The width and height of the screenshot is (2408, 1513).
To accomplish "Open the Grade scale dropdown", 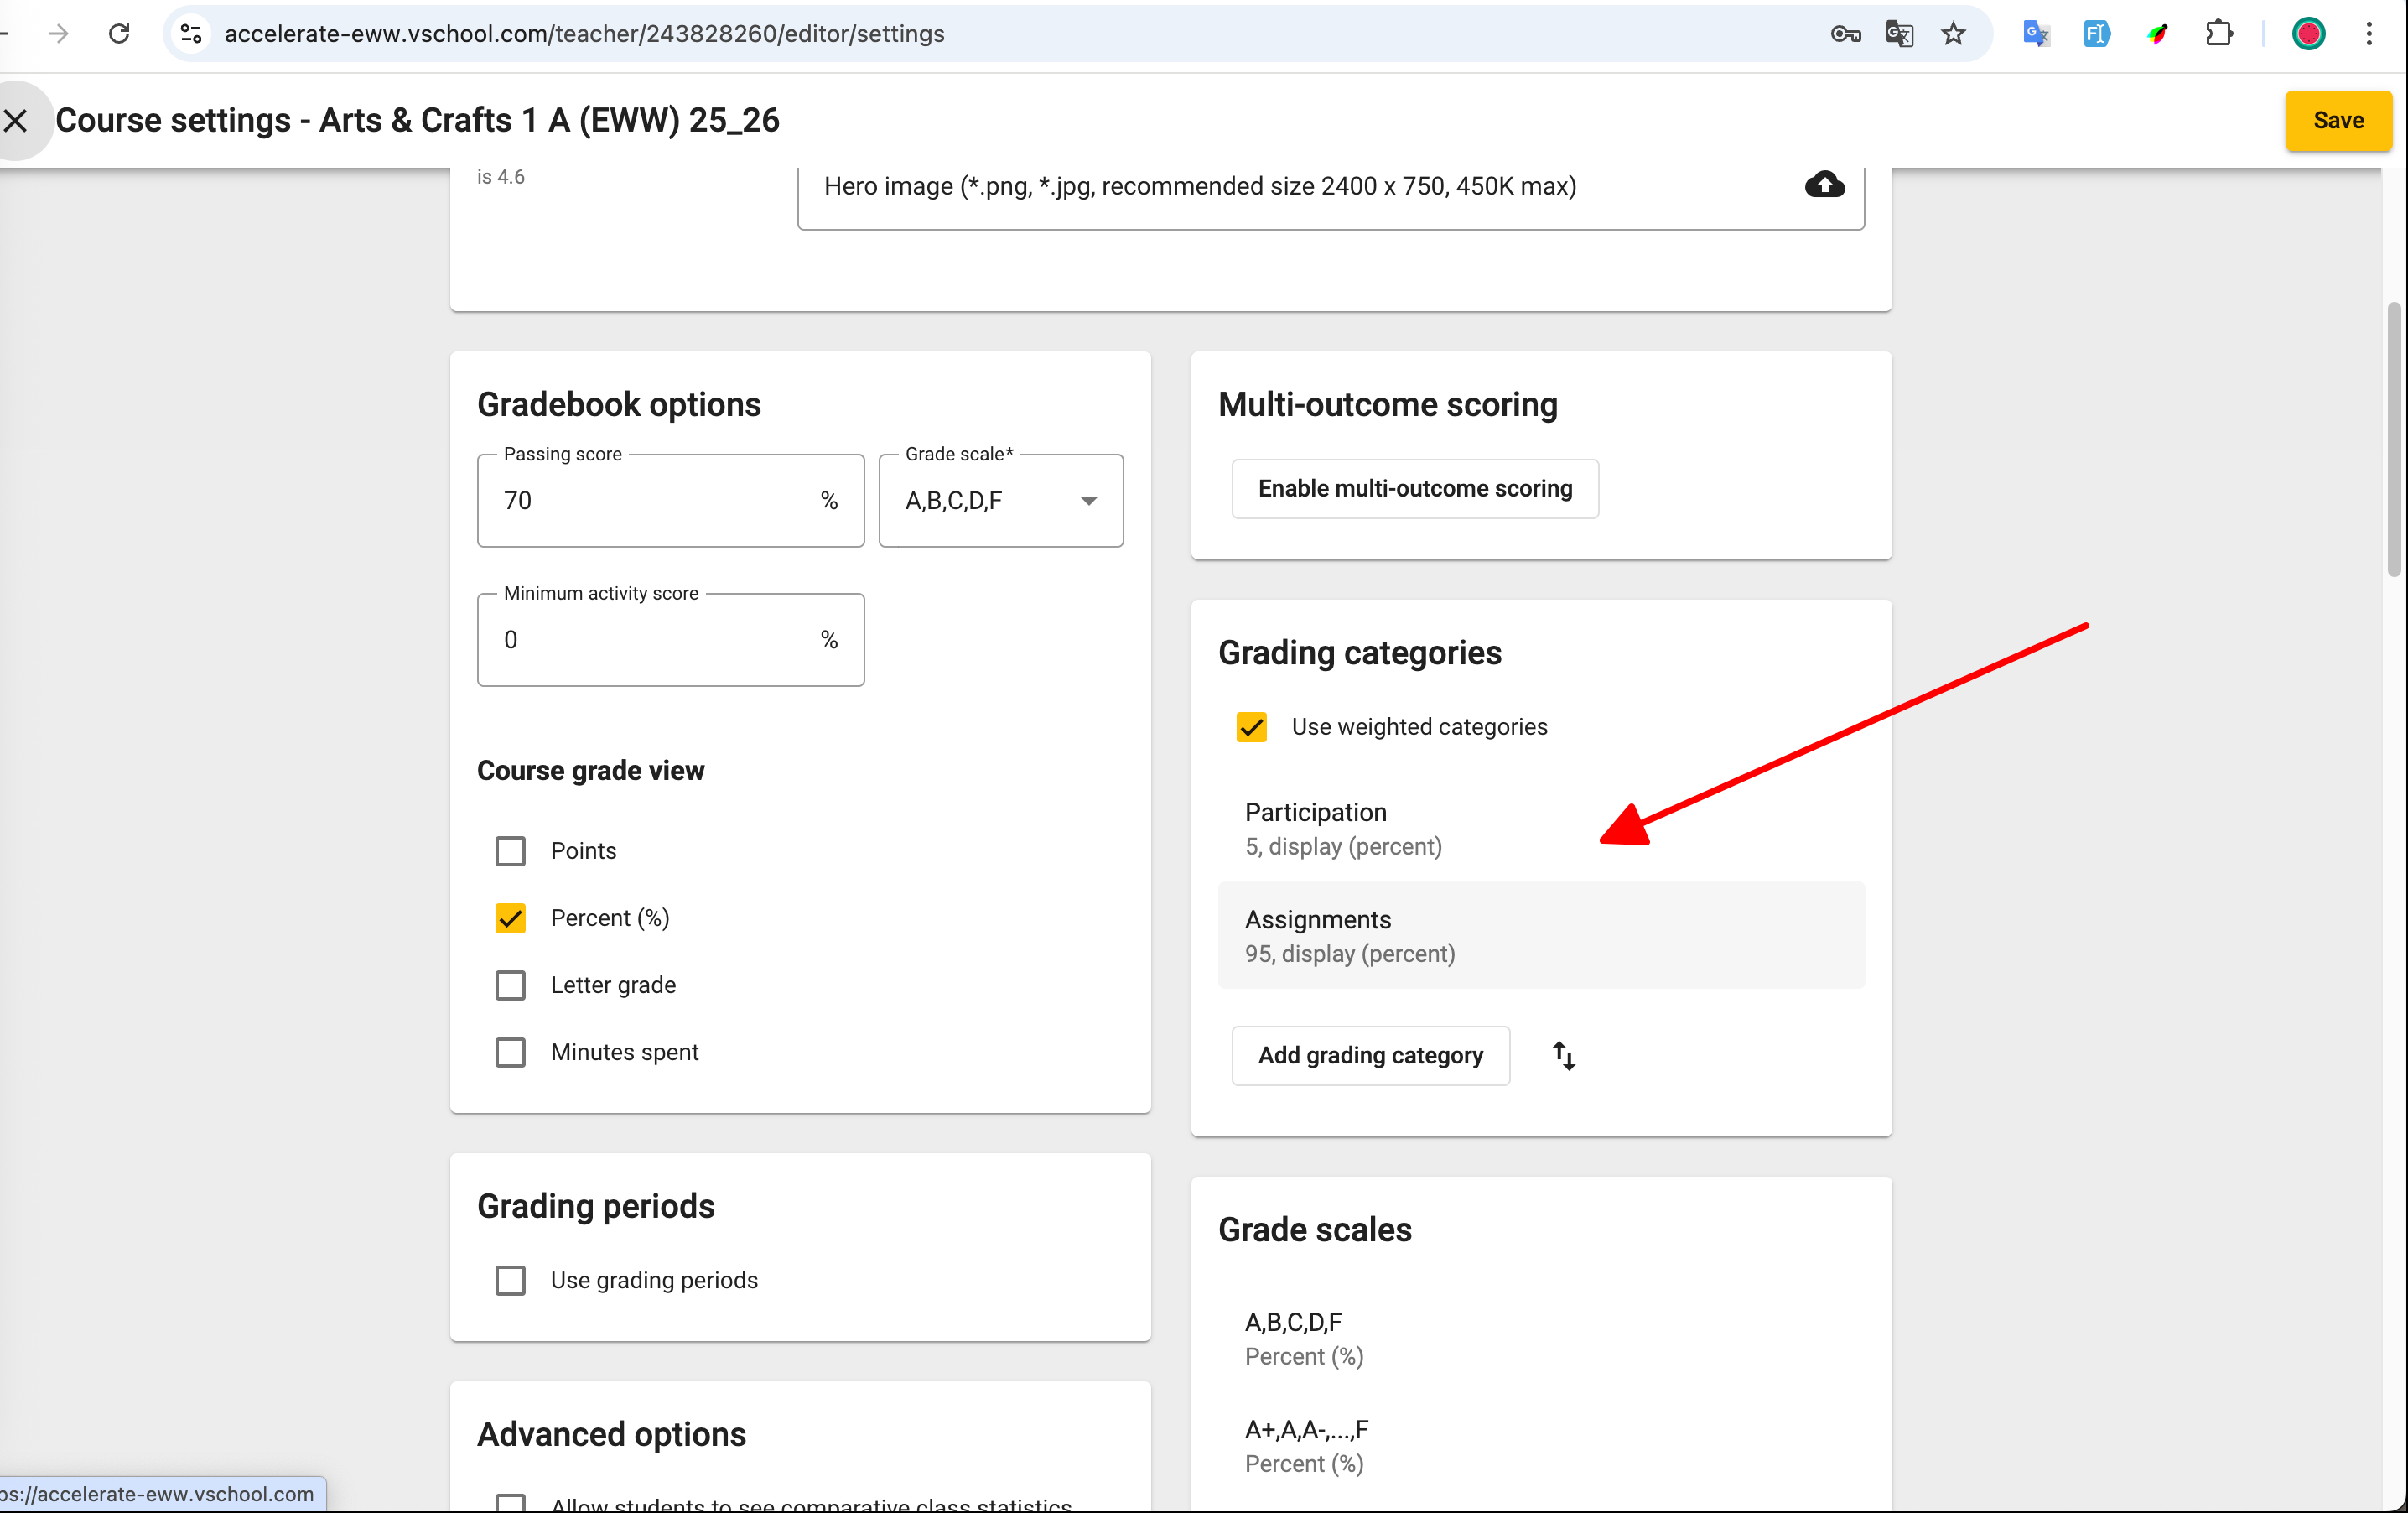I will [1000, 501].
